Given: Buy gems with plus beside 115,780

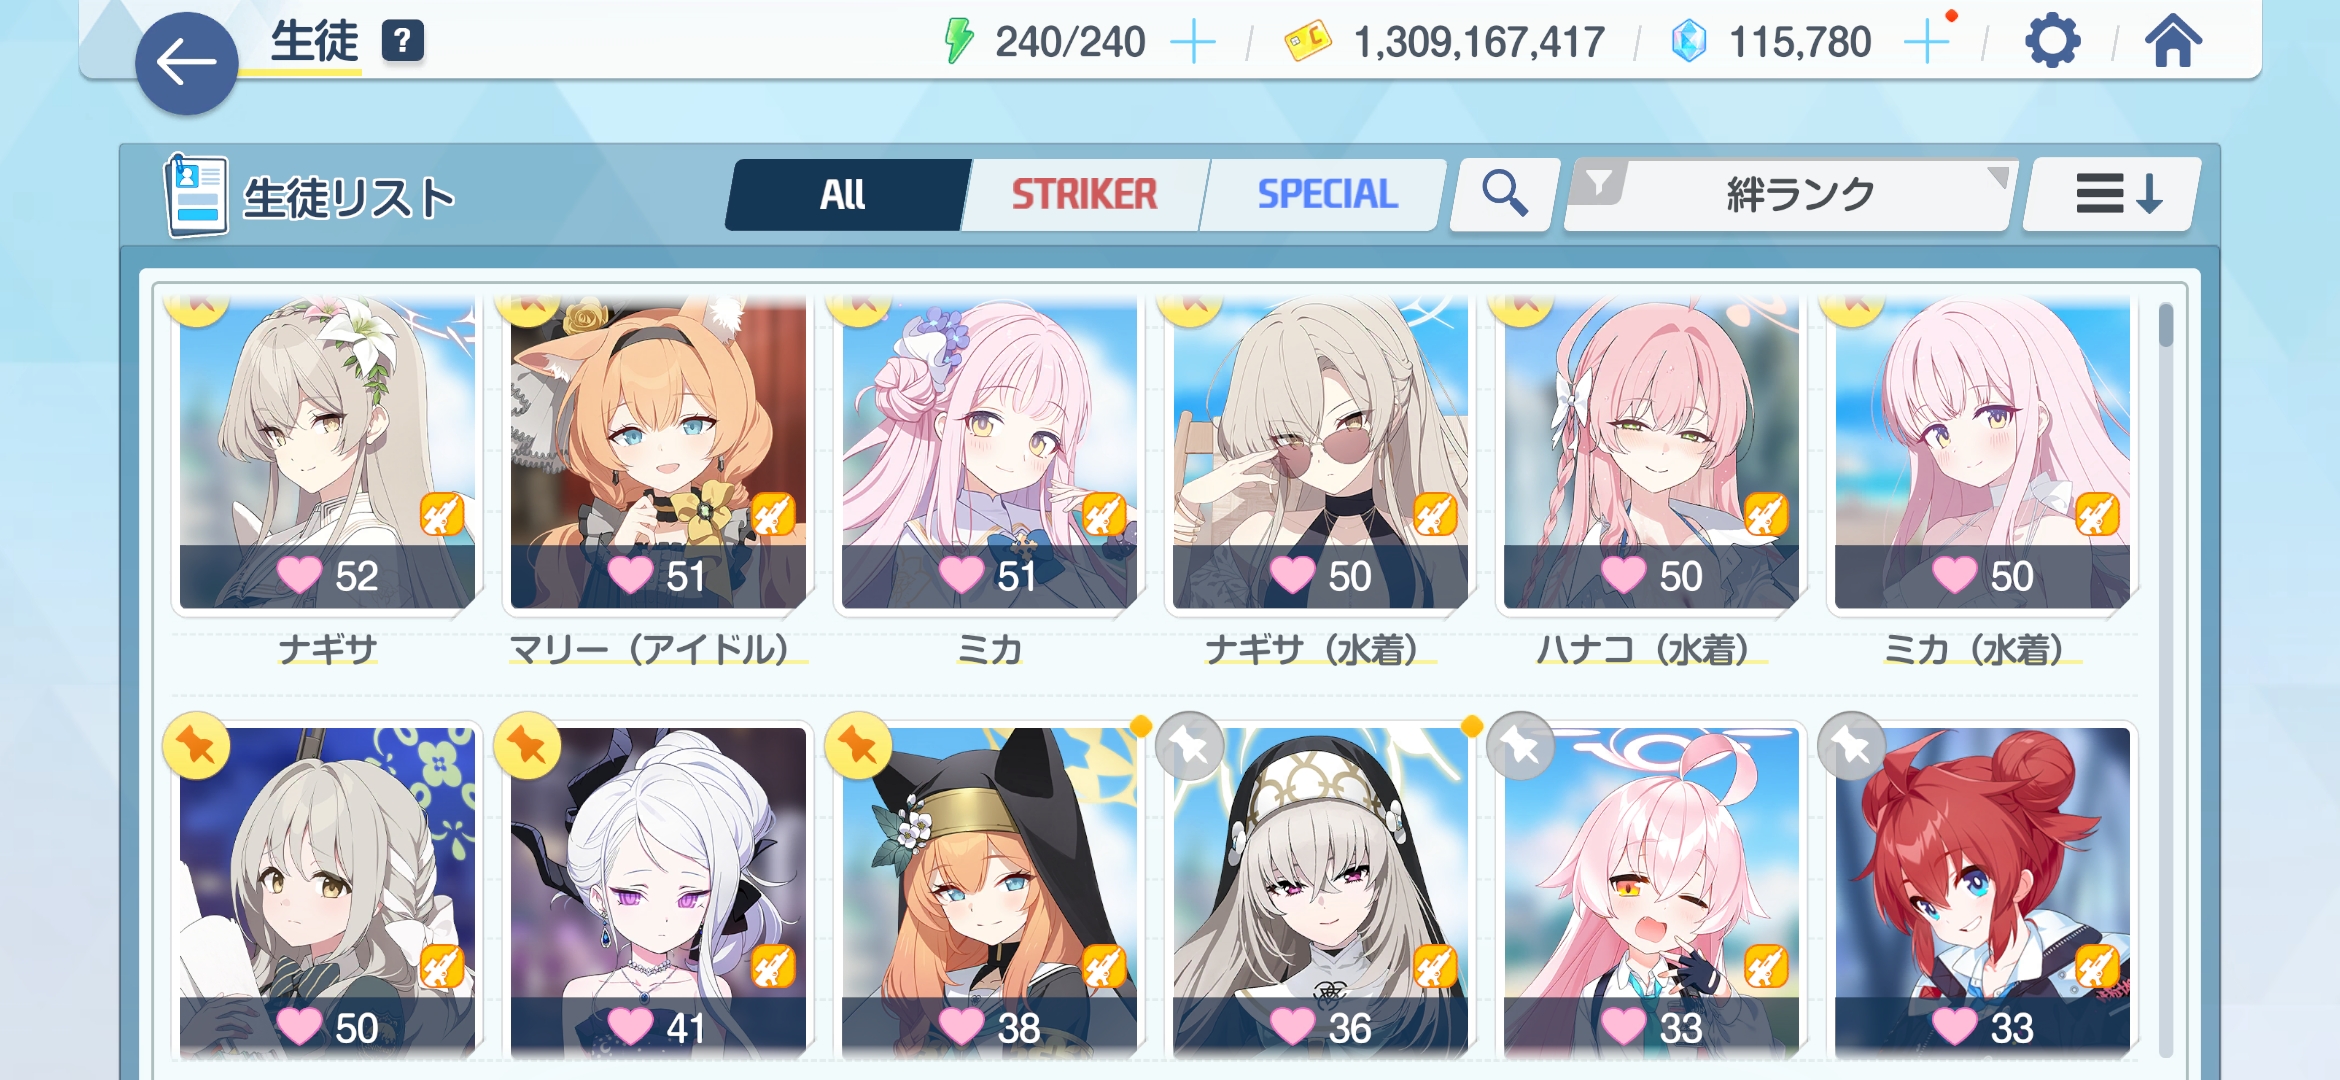Looking at the screenshot, I should coord(1927,43).
